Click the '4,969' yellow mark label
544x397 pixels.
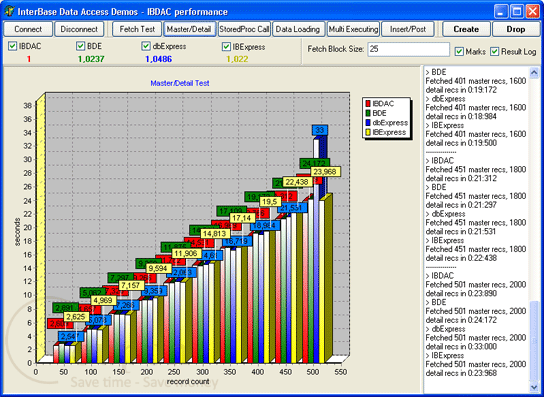(103, 300)
